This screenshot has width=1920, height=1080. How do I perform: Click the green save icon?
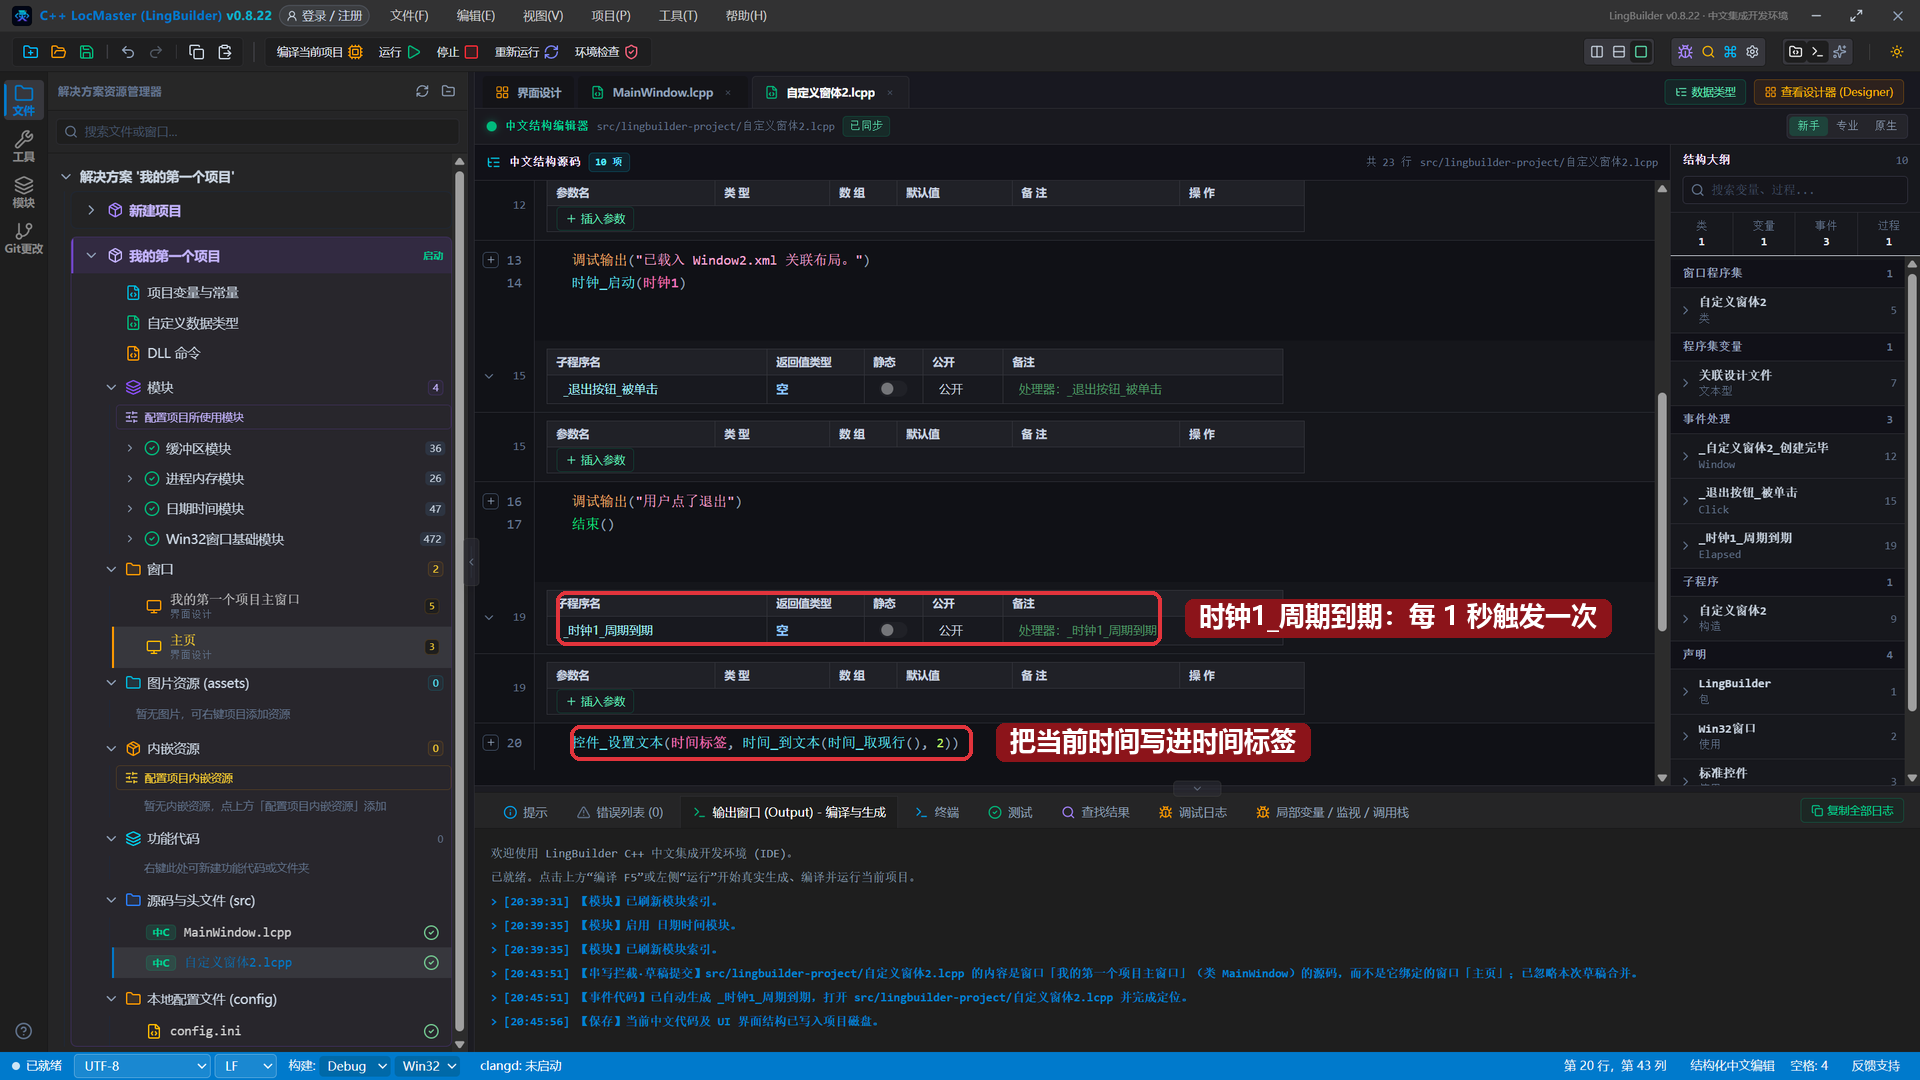pyautogui.click(x=86, y=52)
